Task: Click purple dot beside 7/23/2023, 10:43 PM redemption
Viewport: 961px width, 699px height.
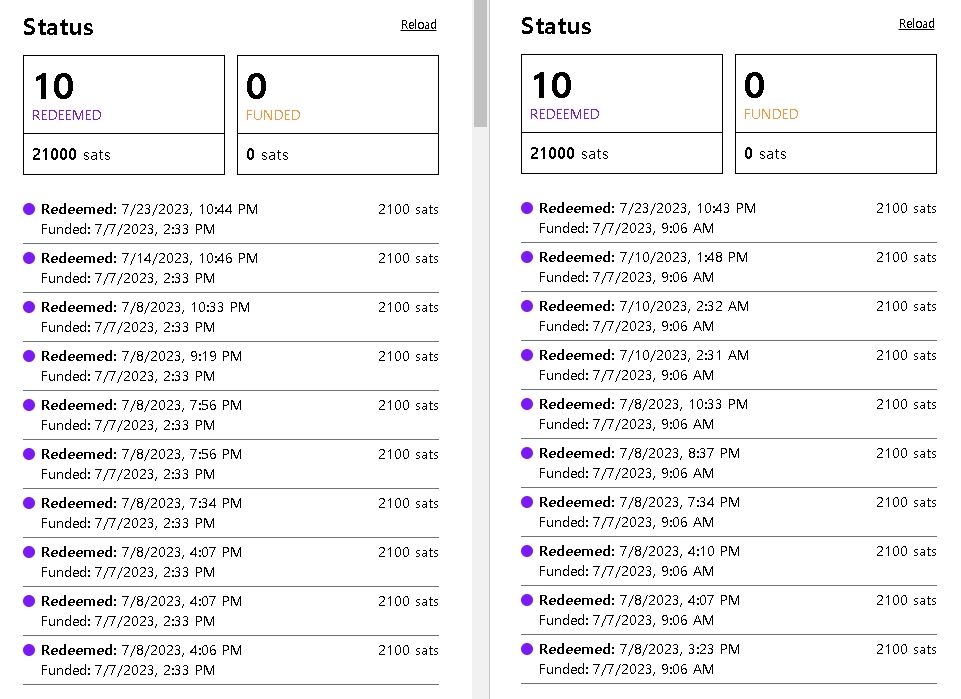Action: [527, 209]
